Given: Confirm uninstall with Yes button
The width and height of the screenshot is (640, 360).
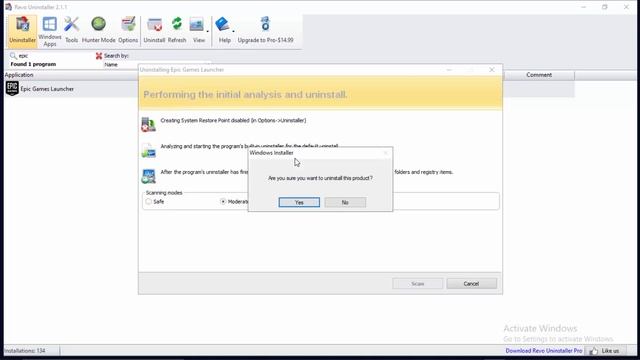Looking at the screenshot, I should pos(299,202).
